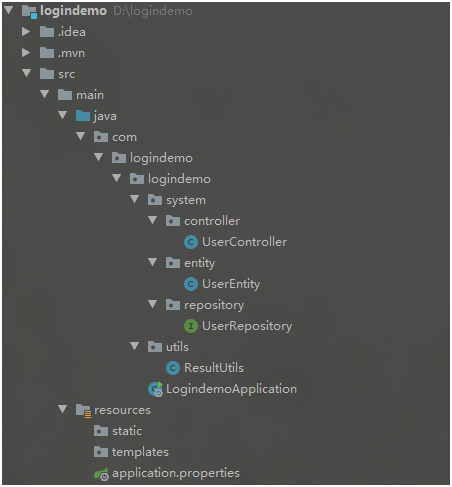
Task: Click the resources folder icon
Action: coord(83,410)
